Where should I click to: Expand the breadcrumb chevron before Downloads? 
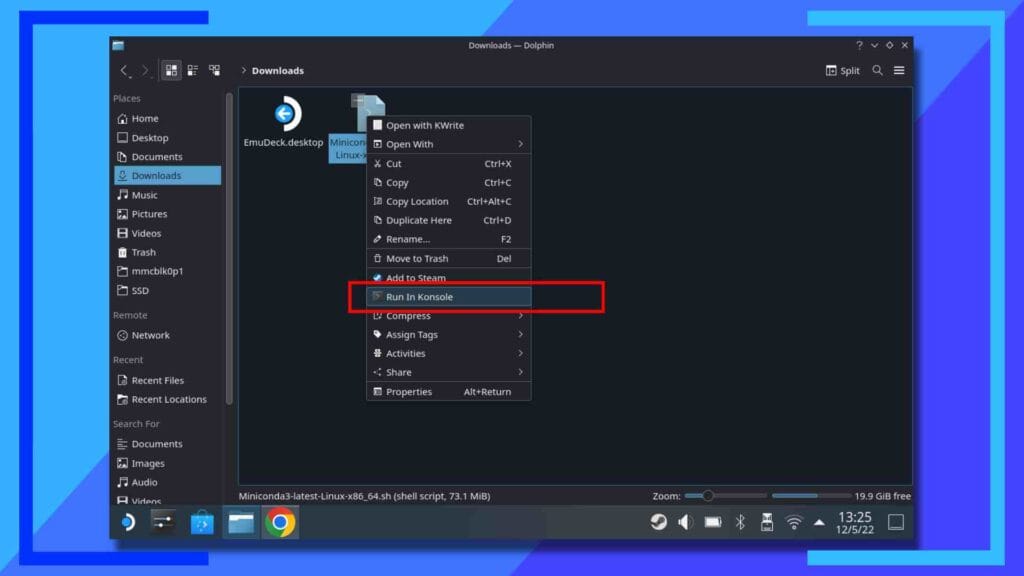244,71
